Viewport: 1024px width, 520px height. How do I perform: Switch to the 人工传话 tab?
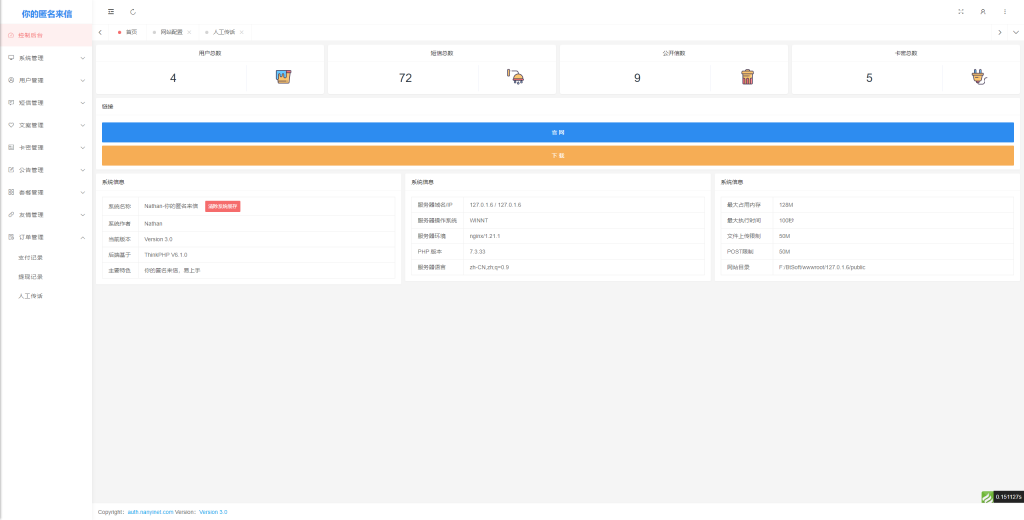point(223,32)
